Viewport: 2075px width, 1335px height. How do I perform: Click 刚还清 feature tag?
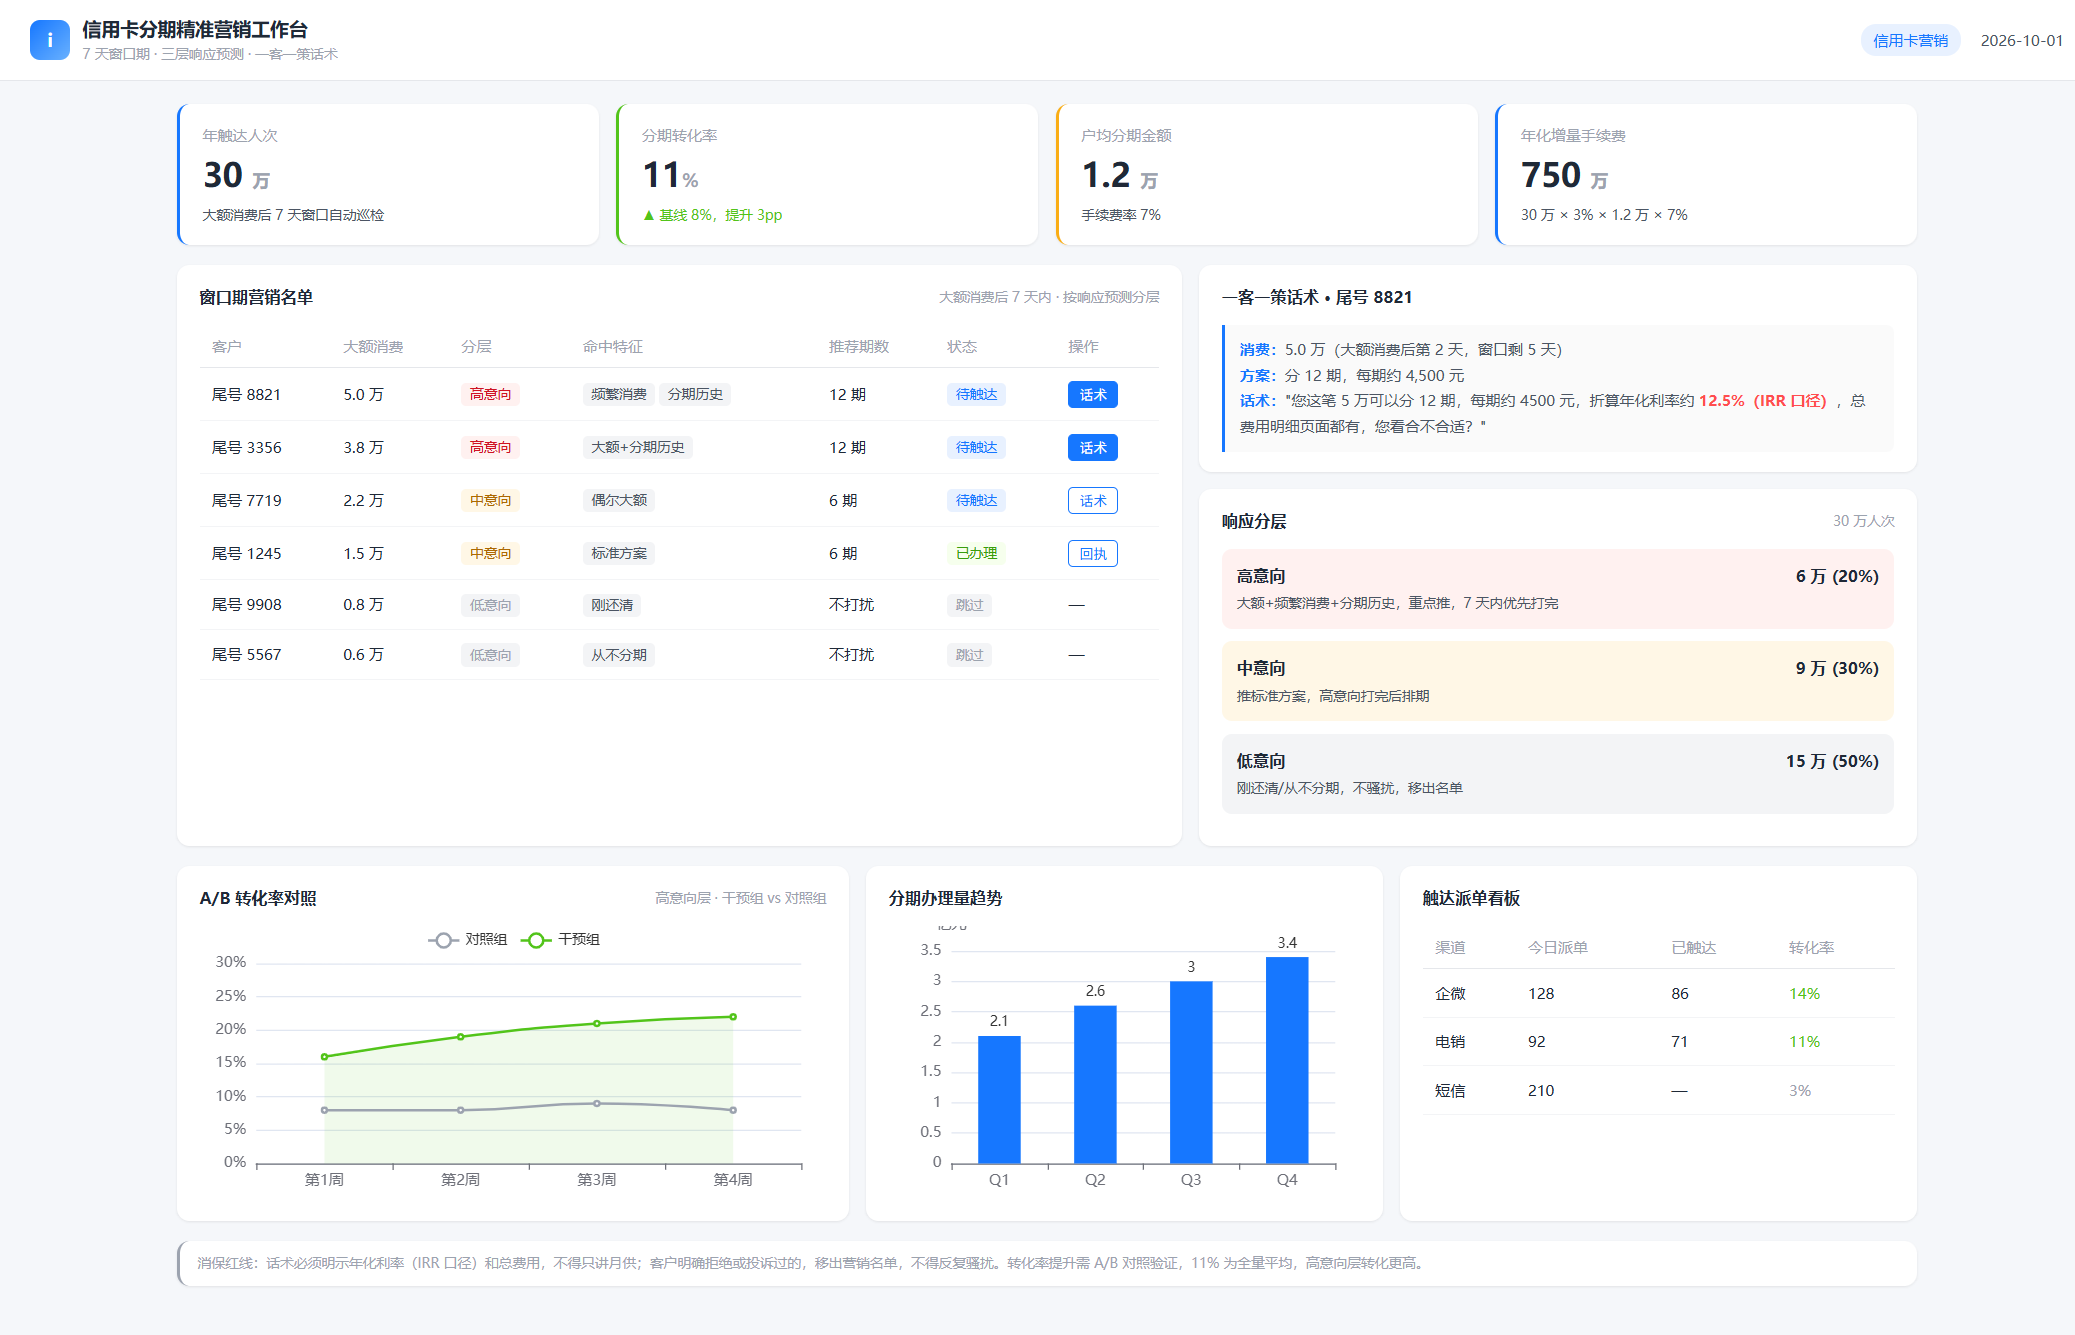(611, 605)
